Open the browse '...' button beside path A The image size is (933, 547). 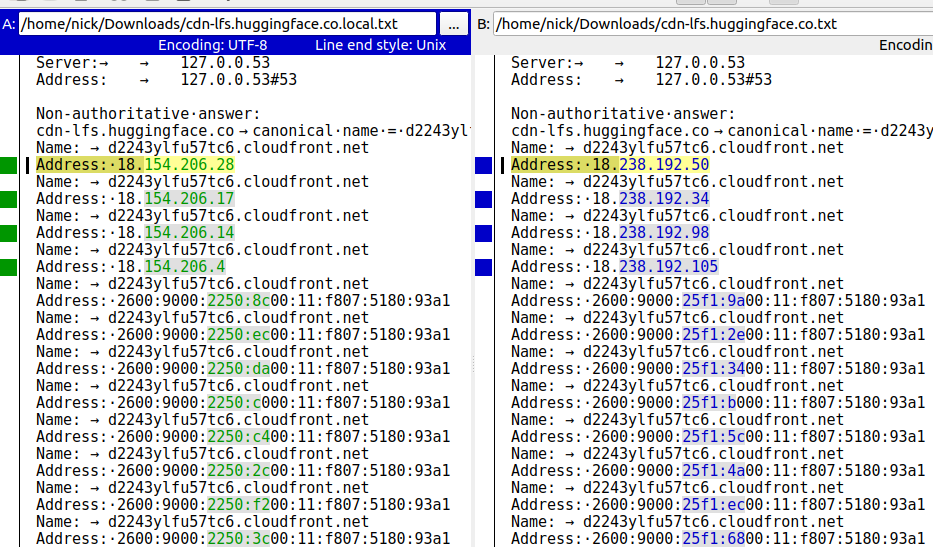[x=453, y=24]
